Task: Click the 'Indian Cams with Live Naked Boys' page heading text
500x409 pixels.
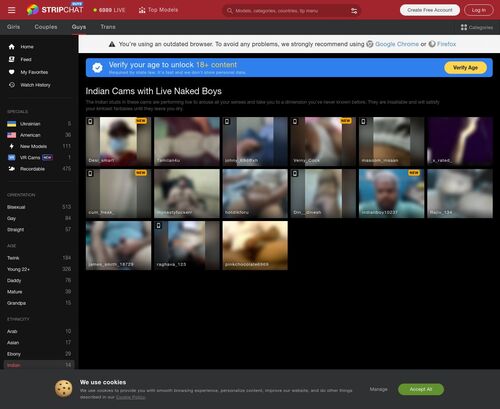Action: [154, 91]
